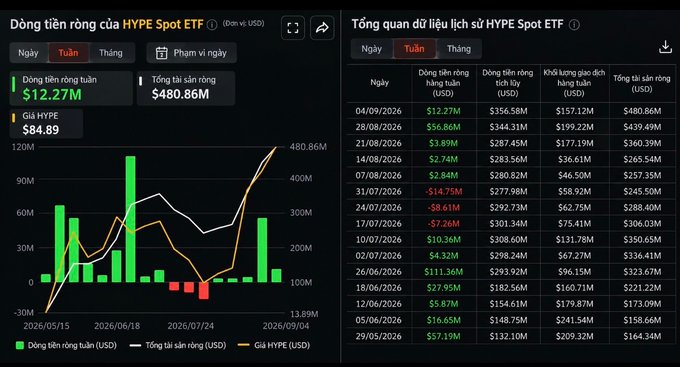Click weekly flow value $27.95M
The image size is (680, 367).
pos(443,288)
